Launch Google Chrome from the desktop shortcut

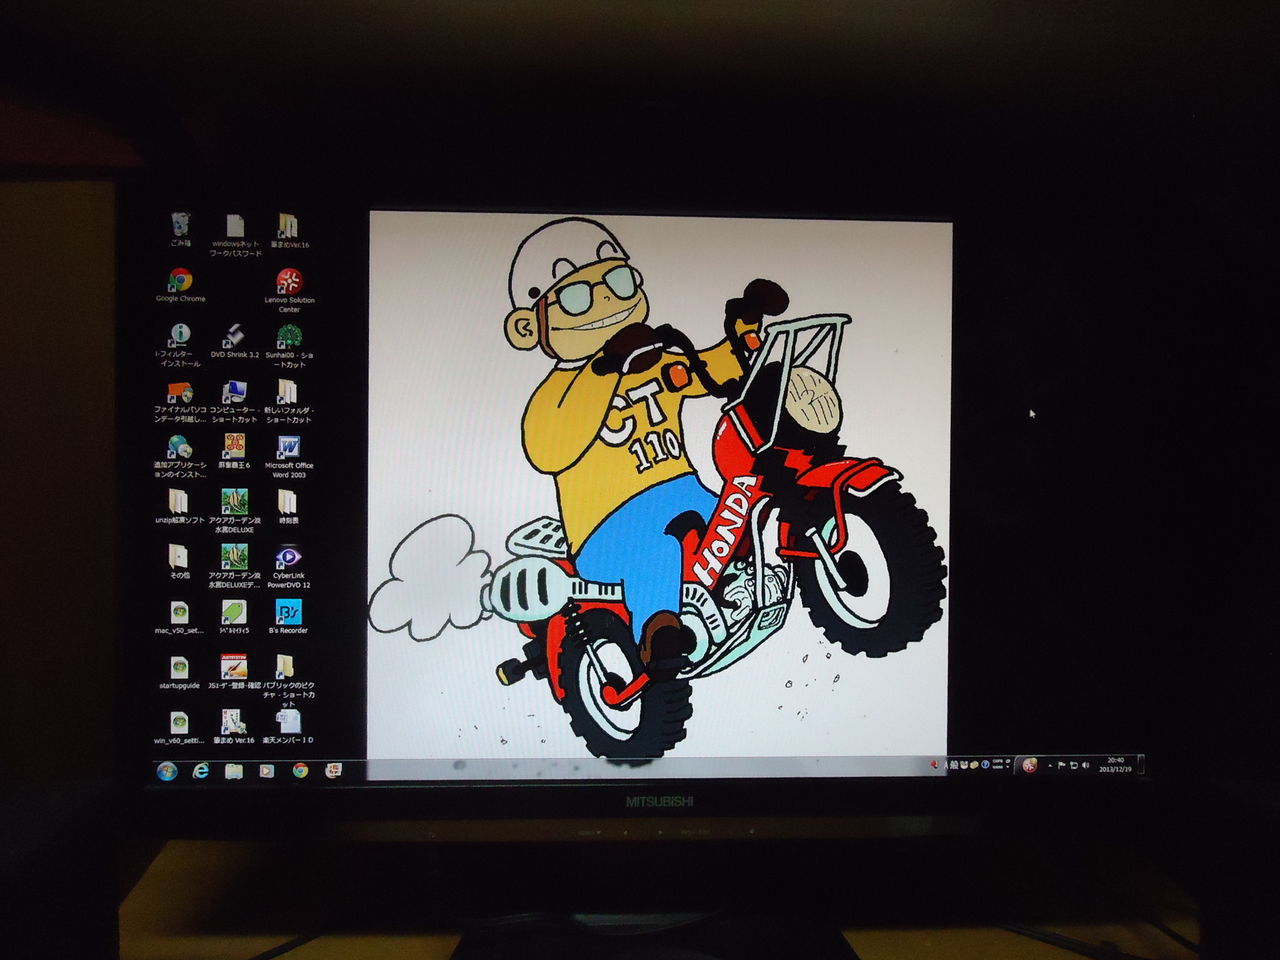coord(180,285)
